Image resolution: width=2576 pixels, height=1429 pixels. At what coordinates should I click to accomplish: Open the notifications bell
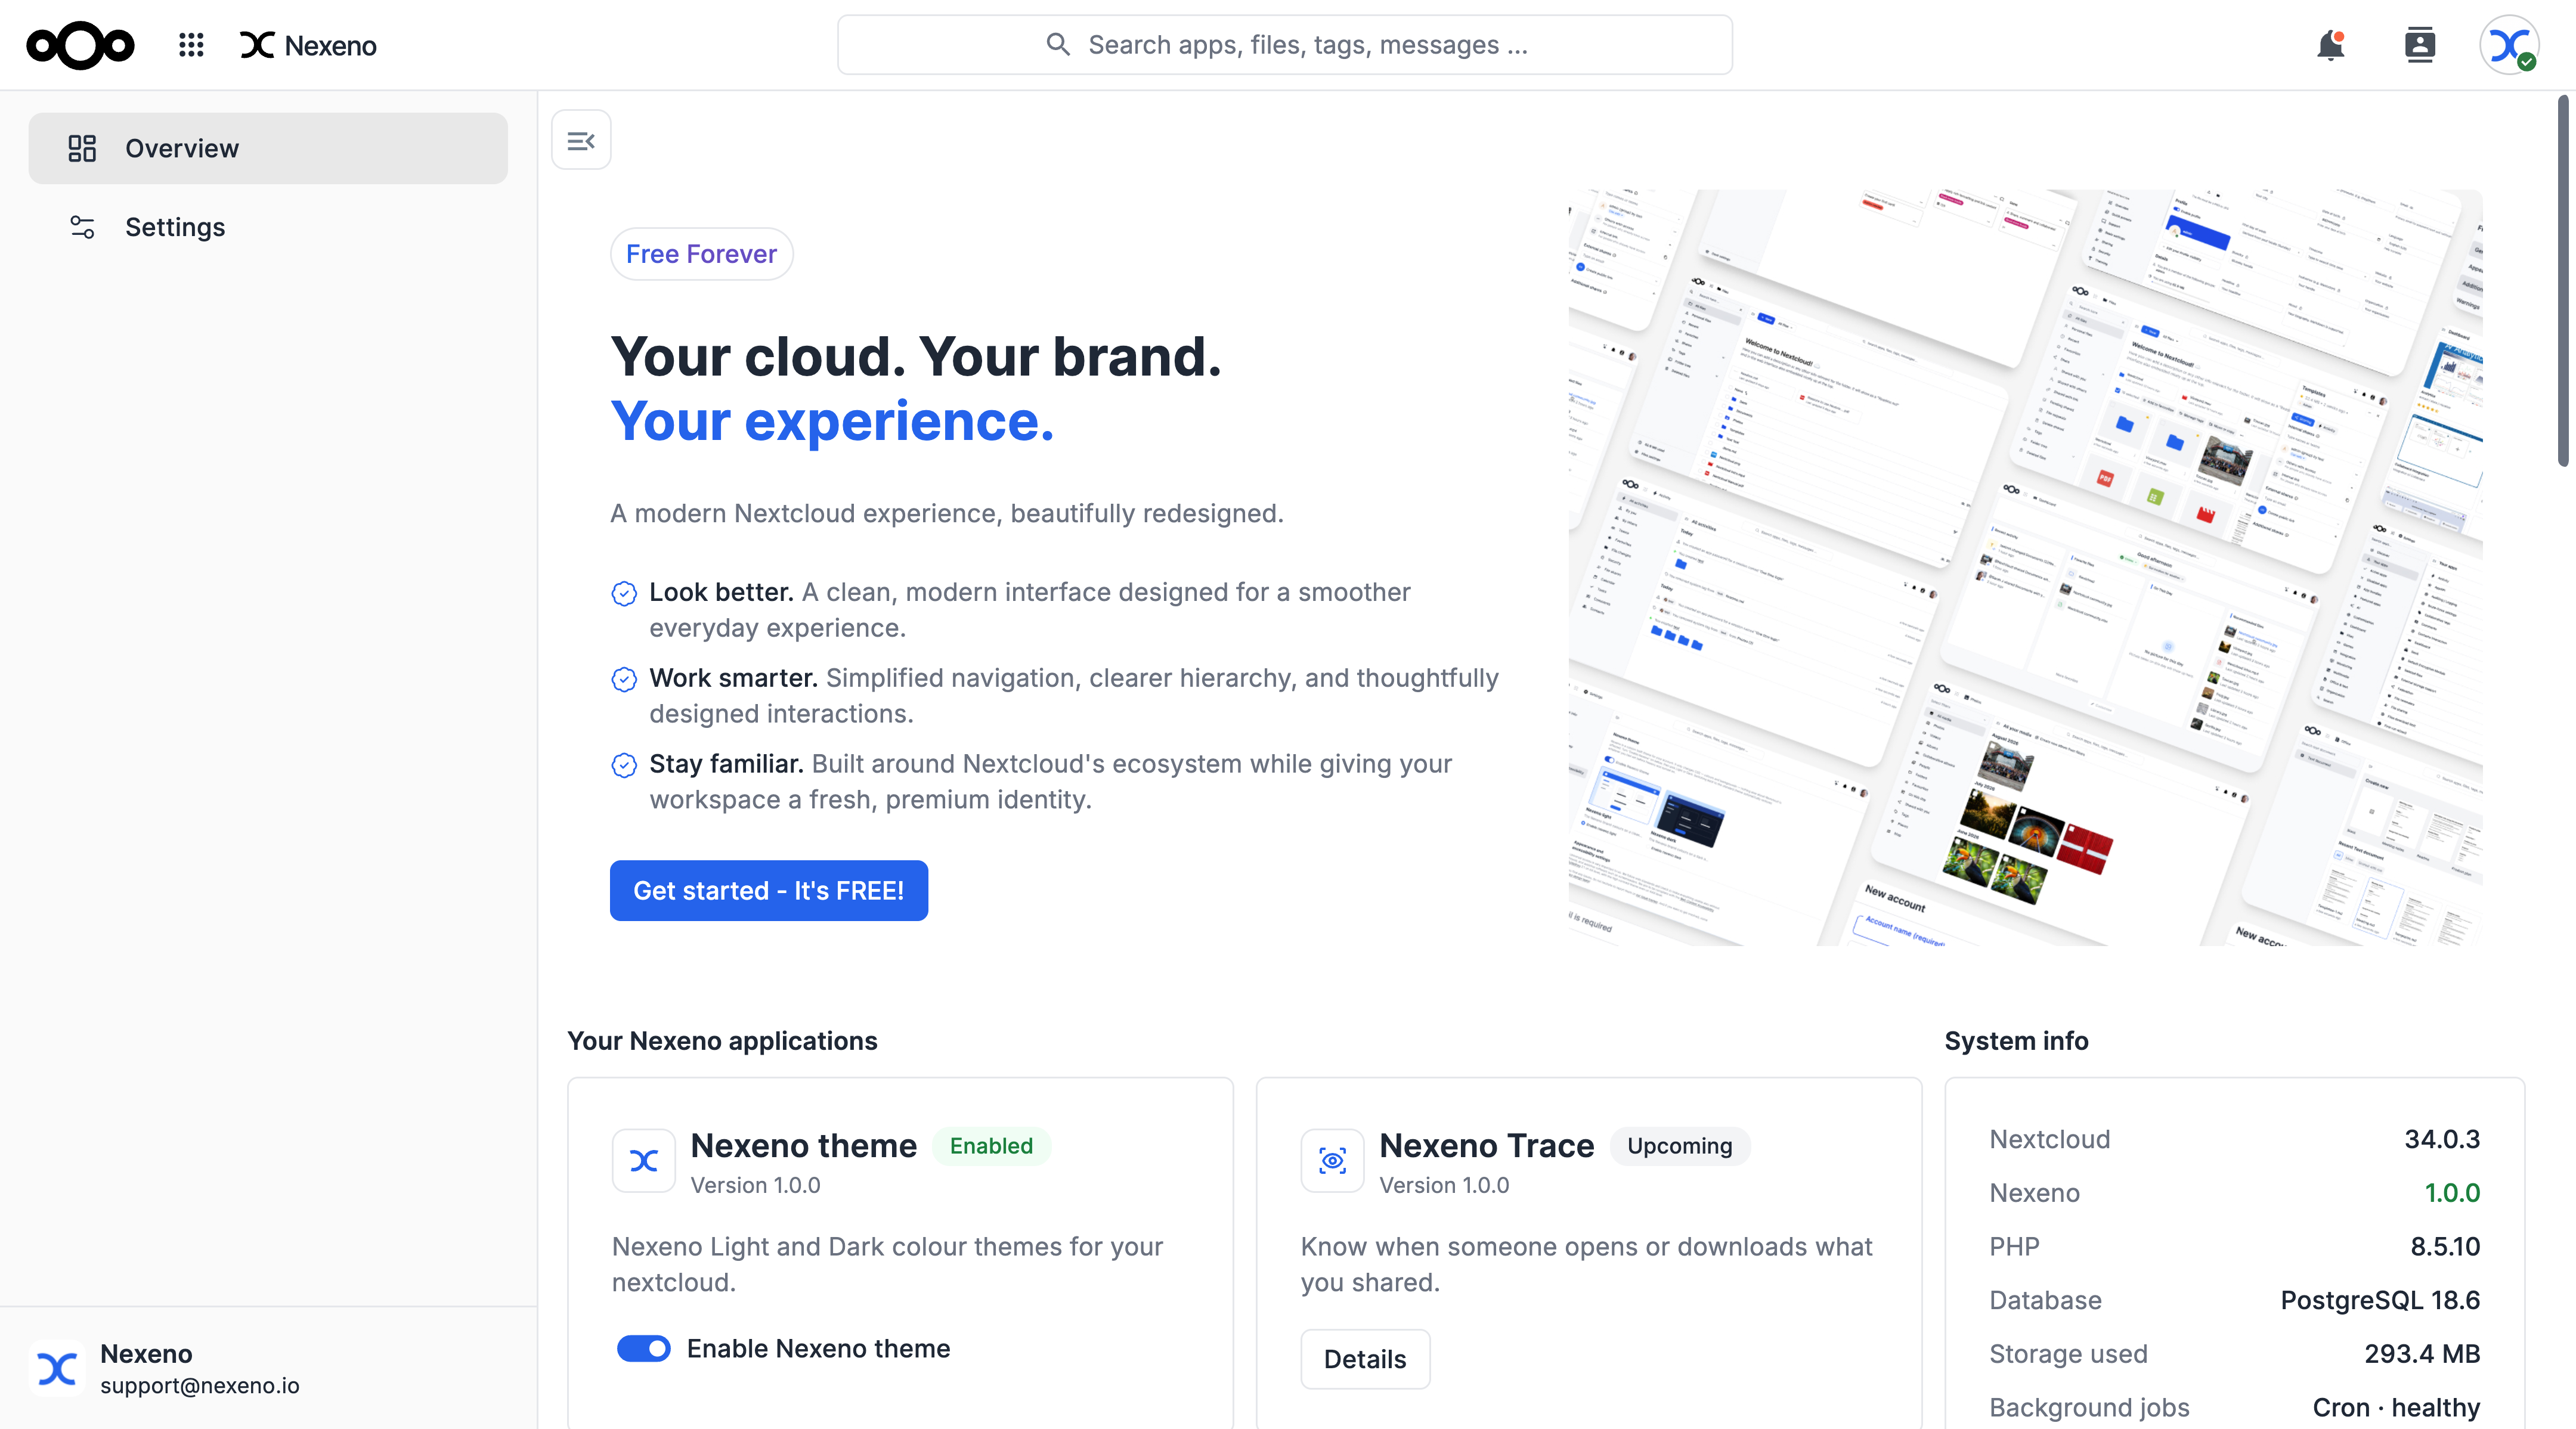point(2331,45)
